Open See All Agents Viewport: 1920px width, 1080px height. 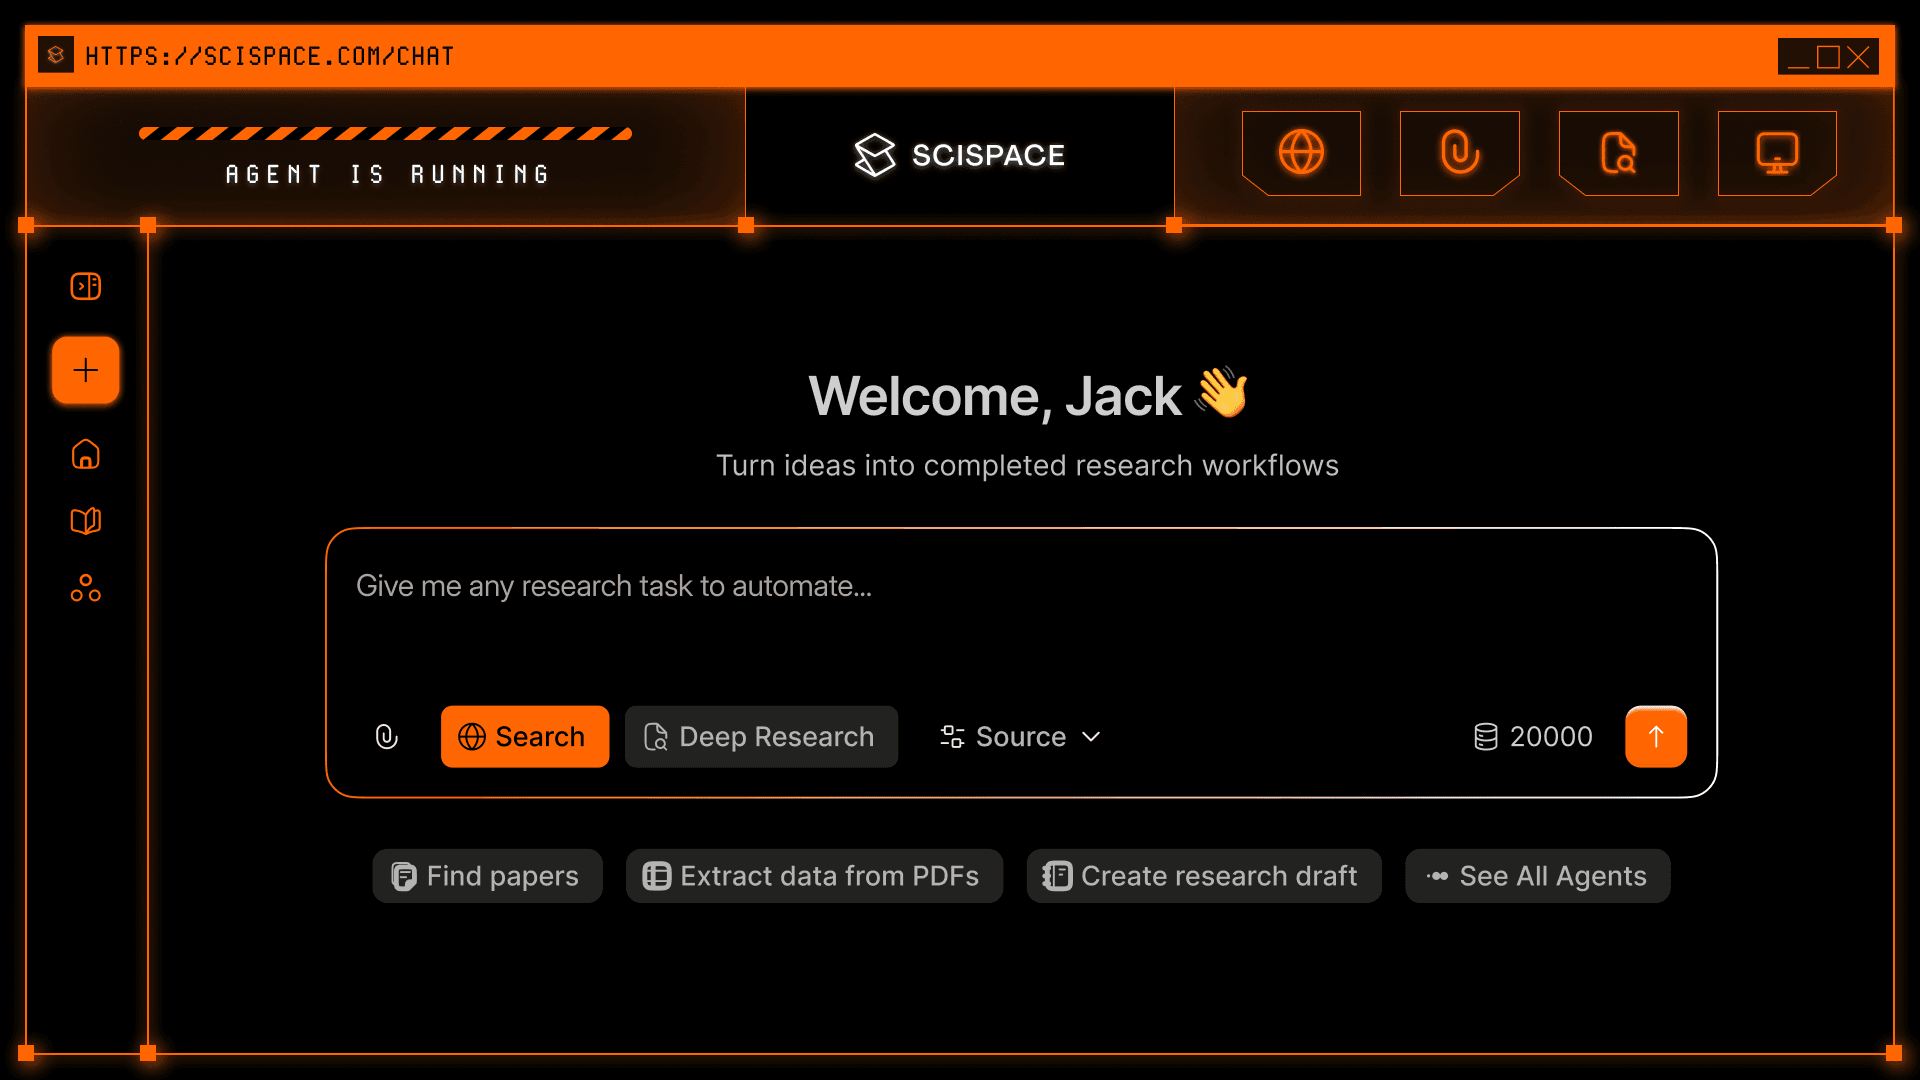click(x=1538, y=876)
